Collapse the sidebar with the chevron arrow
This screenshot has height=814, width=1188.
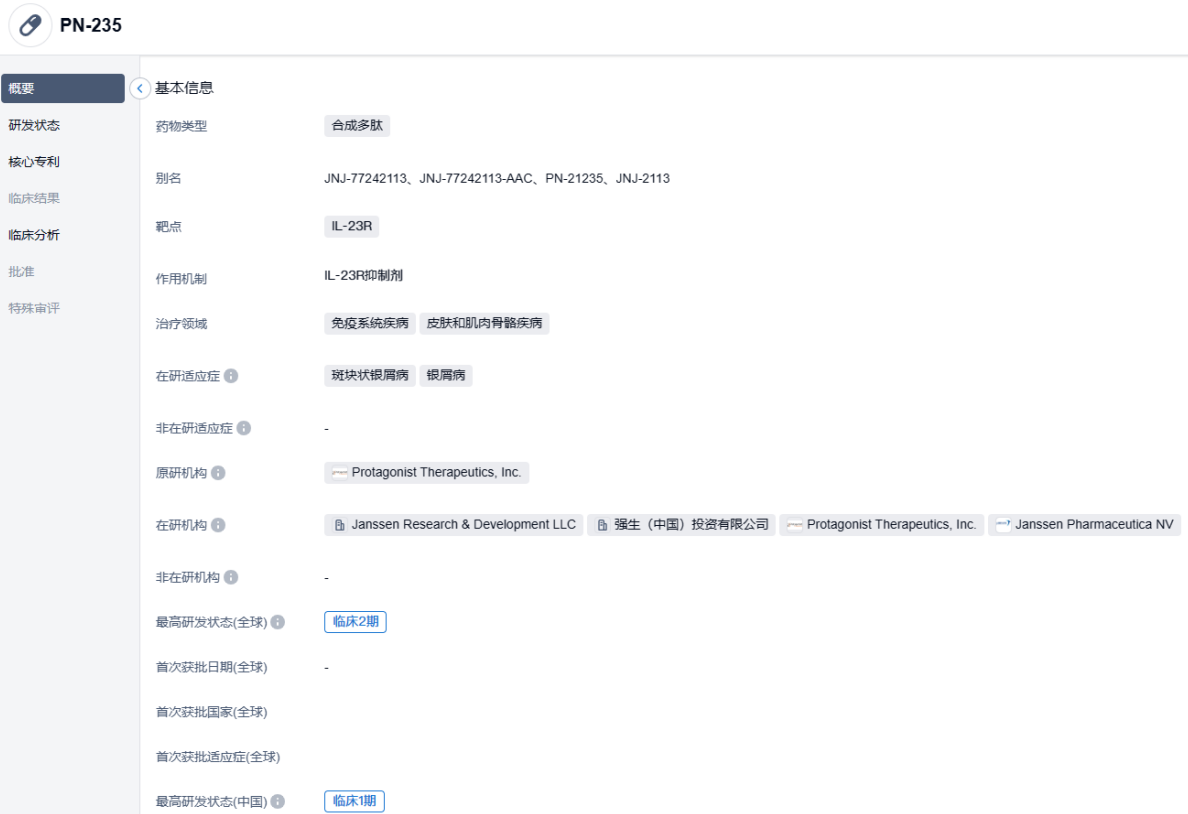(140, 88)
